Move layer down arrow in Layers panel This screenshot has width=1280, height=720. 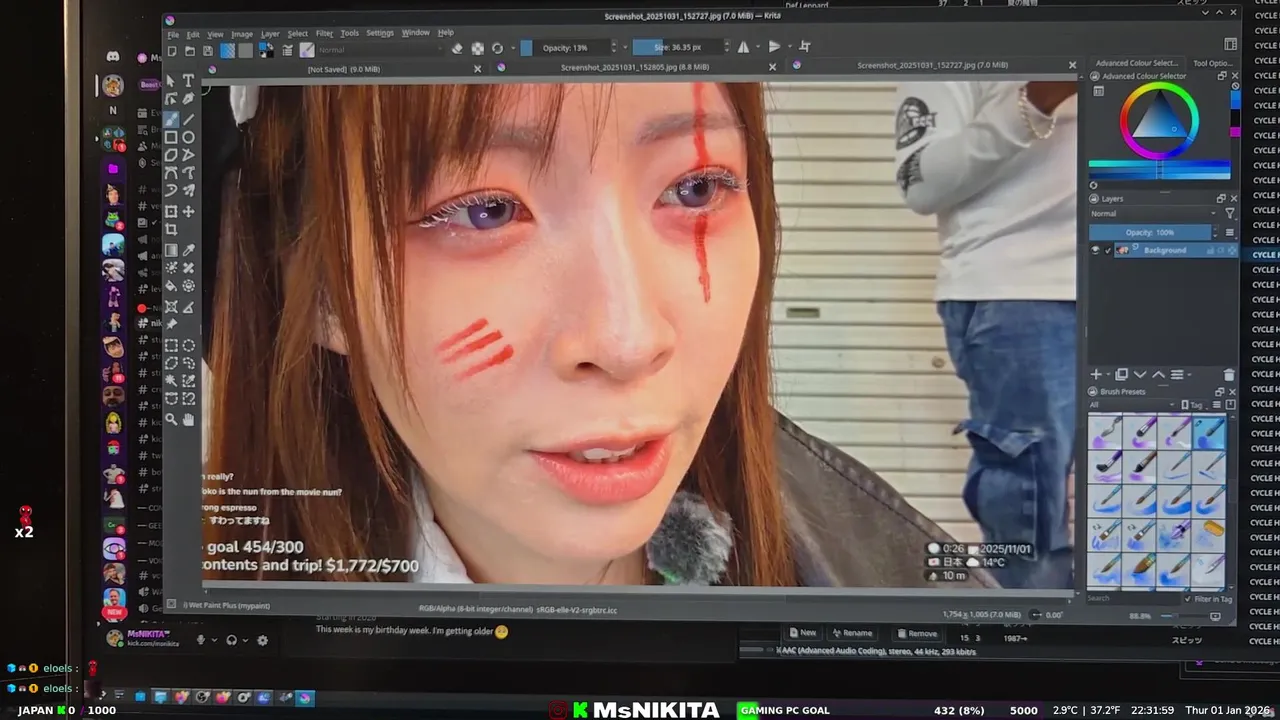click(1140, 375)
